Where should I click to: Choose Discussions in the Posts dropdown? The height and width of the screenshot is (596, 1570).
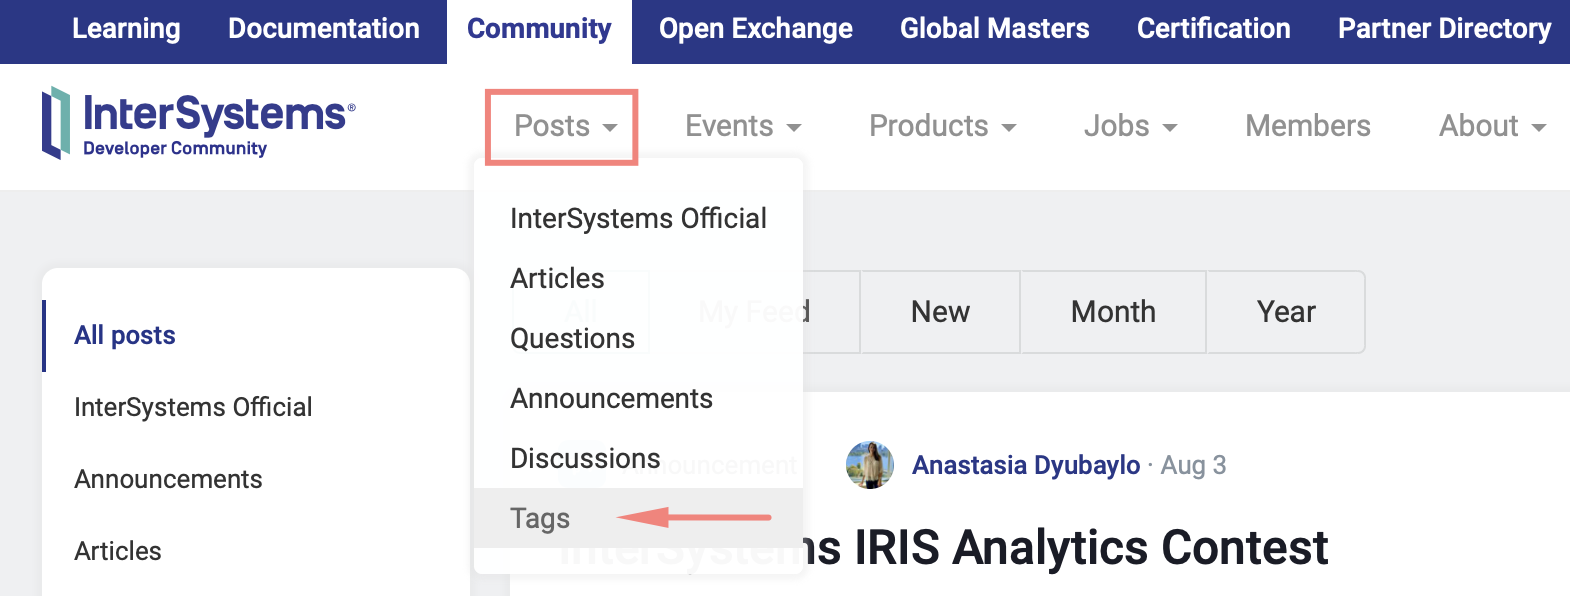pyautogui.click(x=585, y=458)
